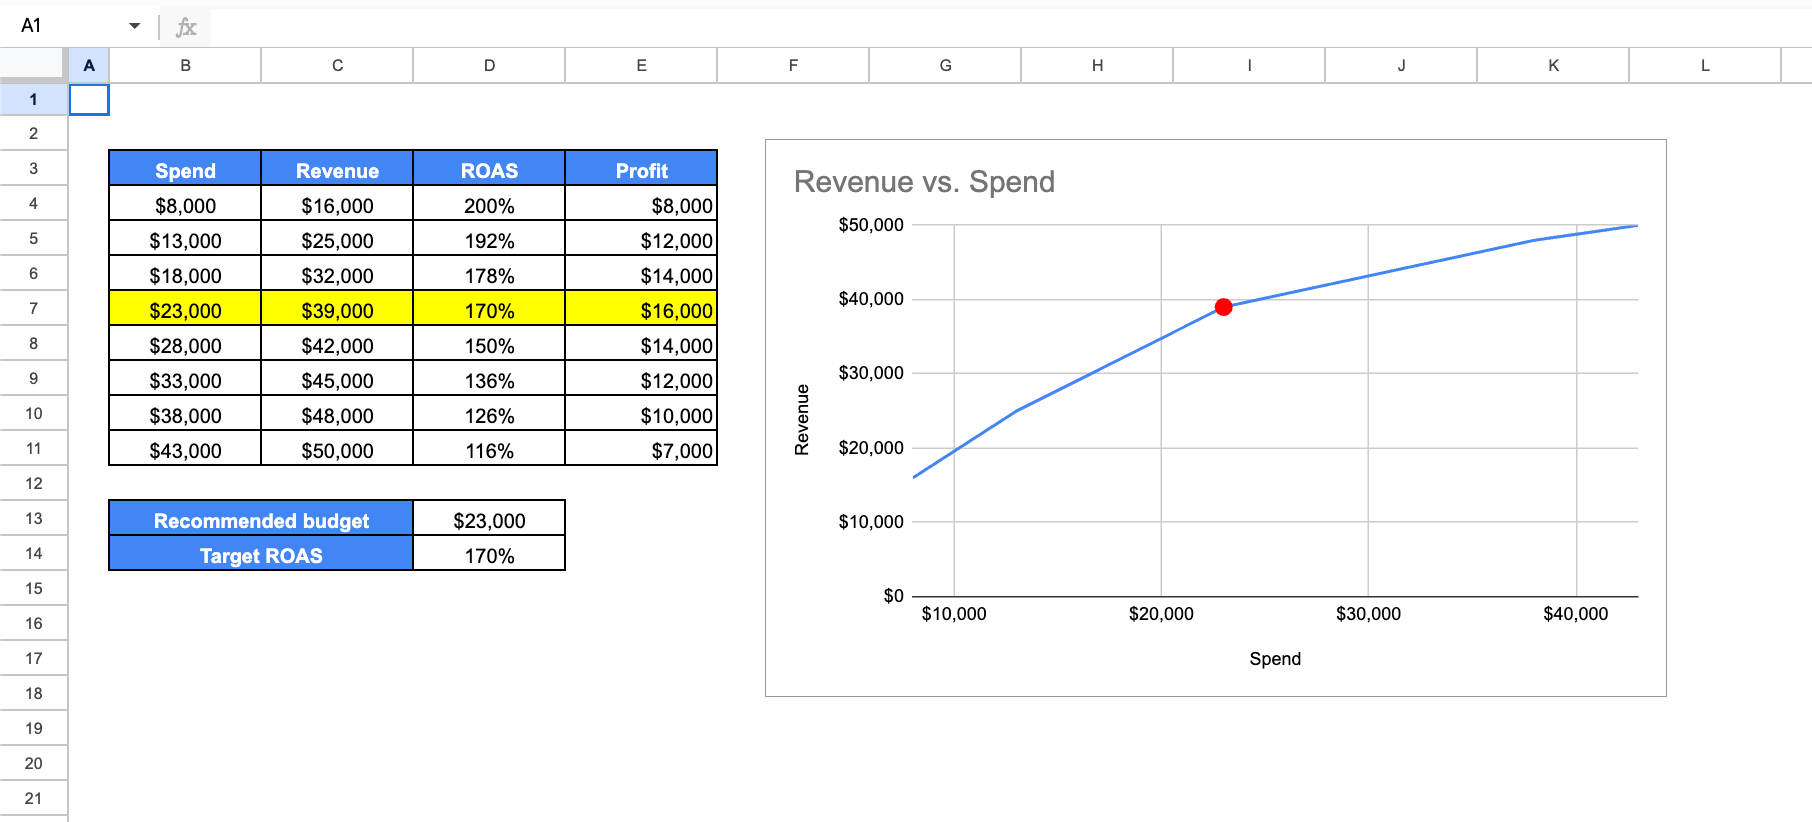Screen dimensions: 1812x822
Task: Select column K header
Action: (1553, 65)
